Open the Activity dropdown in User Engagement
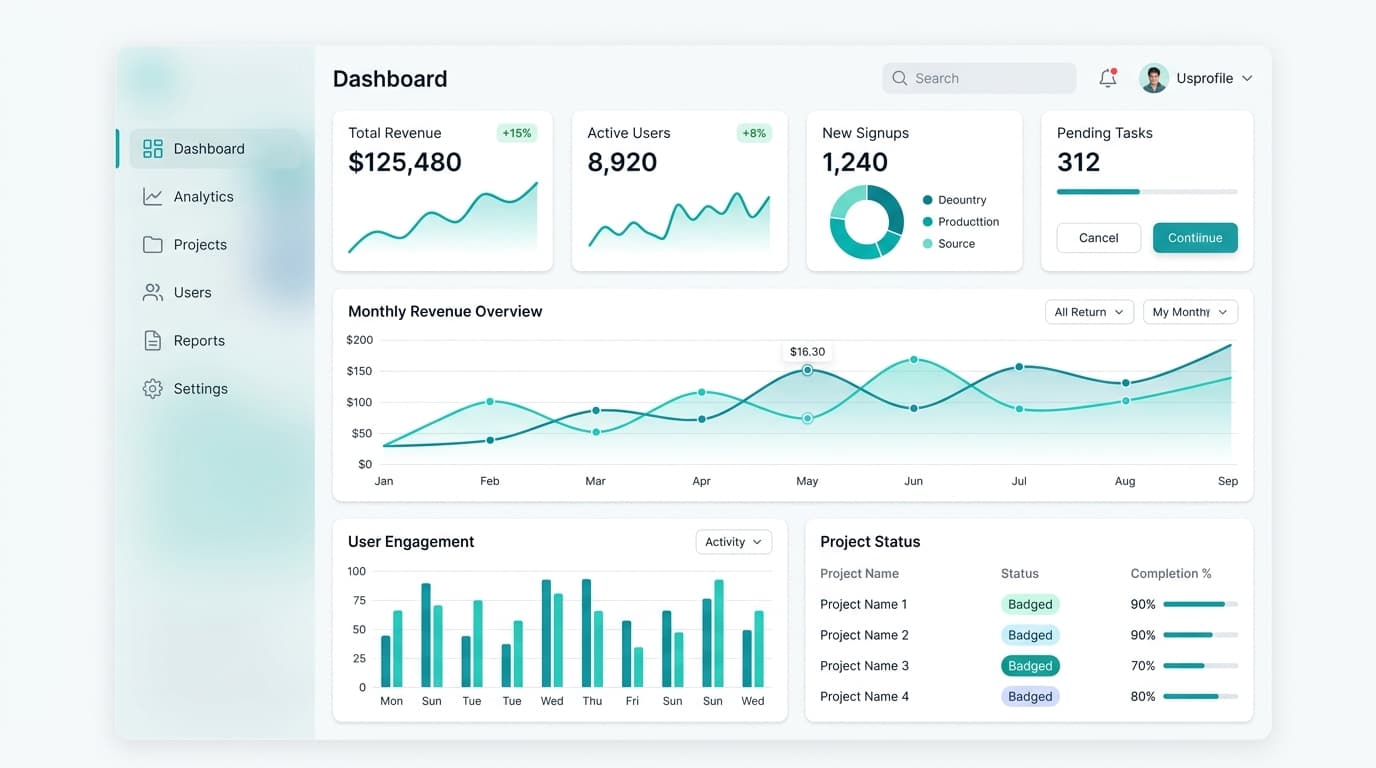The height and width of the screenshot is (768, 1376). pos(733,542)
